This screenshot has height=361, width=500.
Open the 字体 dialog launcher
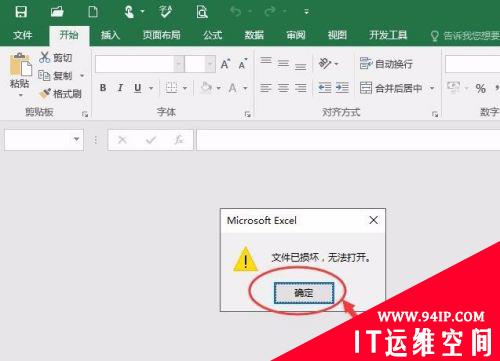coord(247,114)
